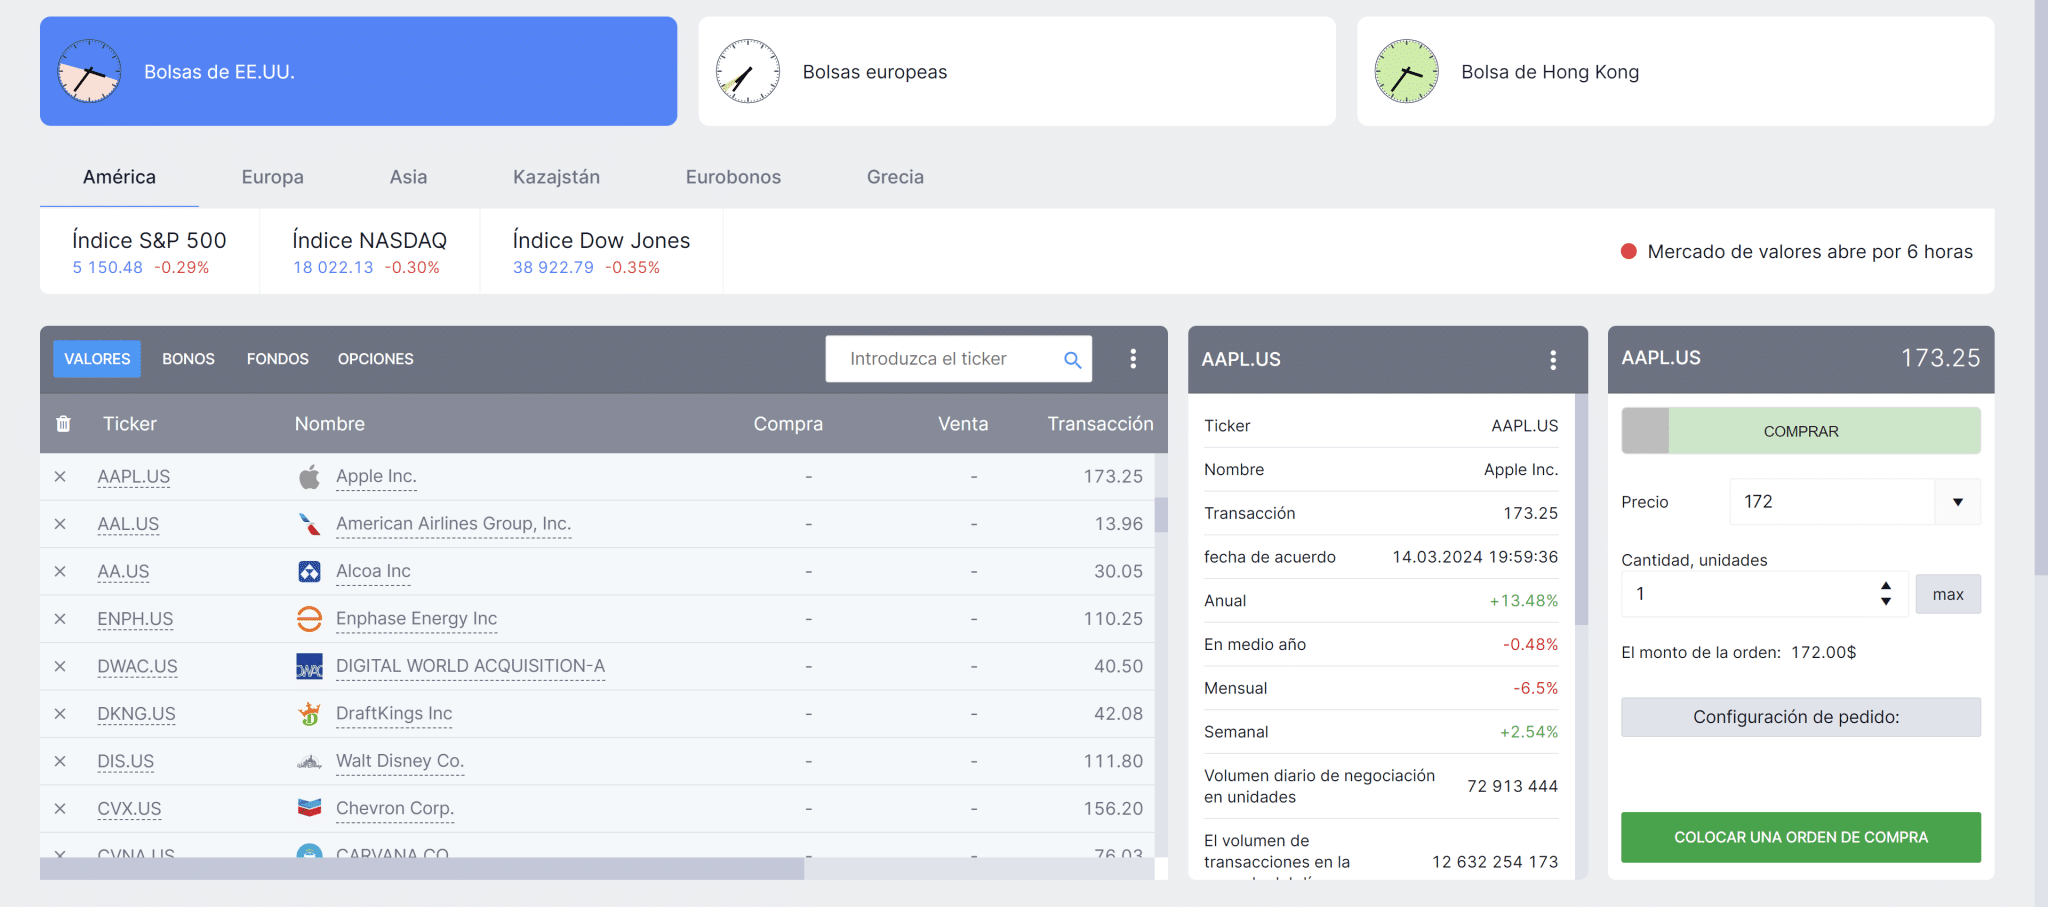Expand Configuración de pedido section
Viewport: 2048px width, 907px height.
click(1801, 717)
